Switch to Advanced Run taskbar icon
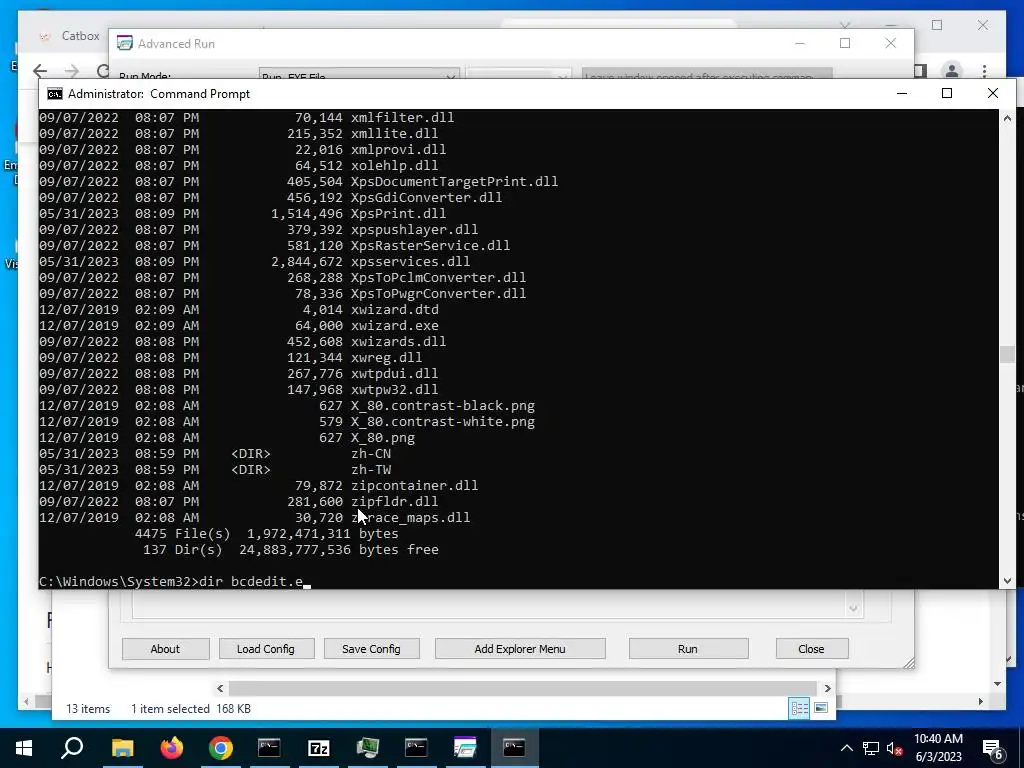The width and height of the screenshot is (1024, 768). click(x=465, y=748)
